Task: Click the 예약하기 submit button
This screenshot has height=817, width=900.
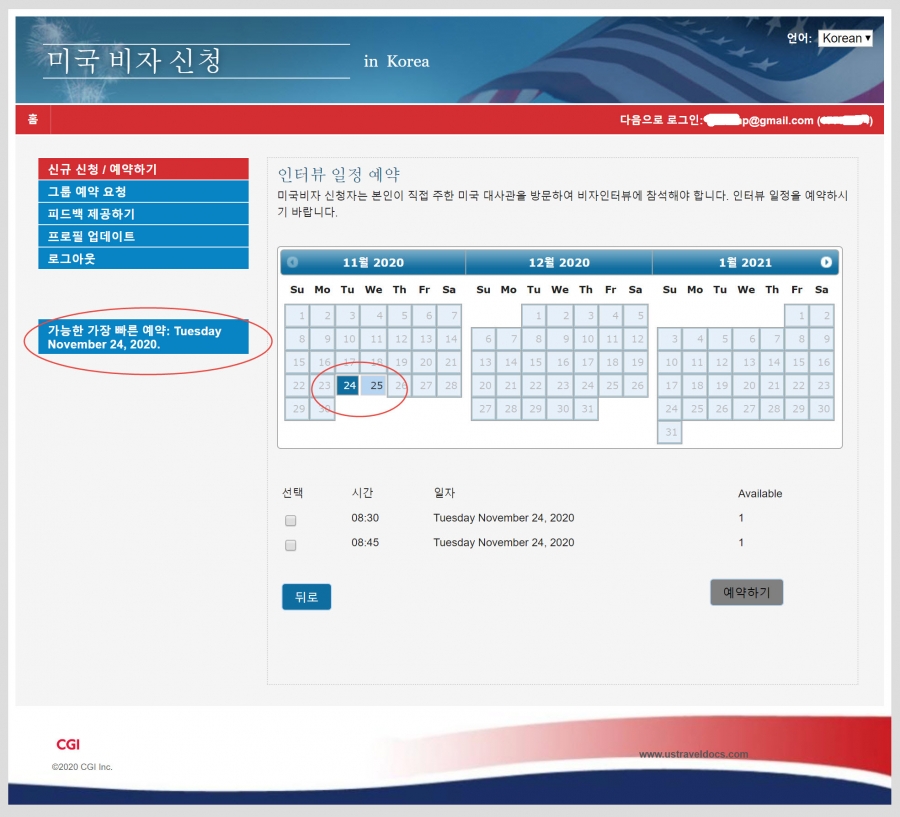Action: pos(747,592)
